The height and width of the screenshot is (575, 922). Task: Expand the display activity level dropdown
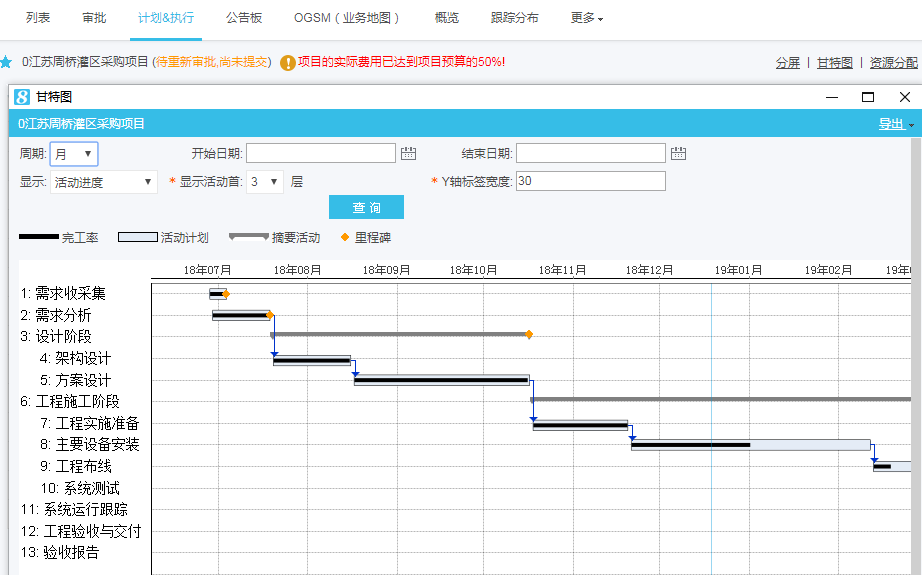(x=265, y=182)
